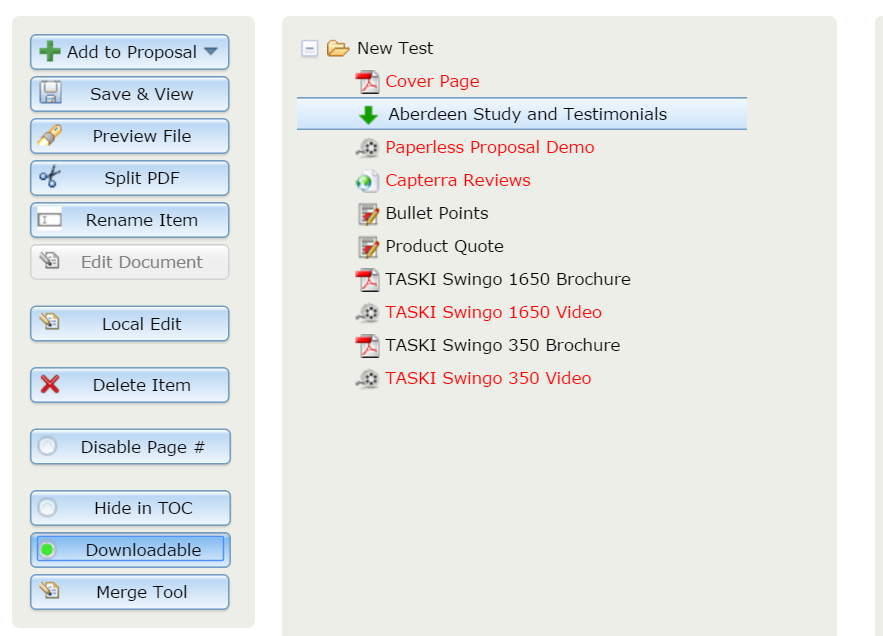Open the Merge Tool
883x636 pixels.
[x=130, y=592]
